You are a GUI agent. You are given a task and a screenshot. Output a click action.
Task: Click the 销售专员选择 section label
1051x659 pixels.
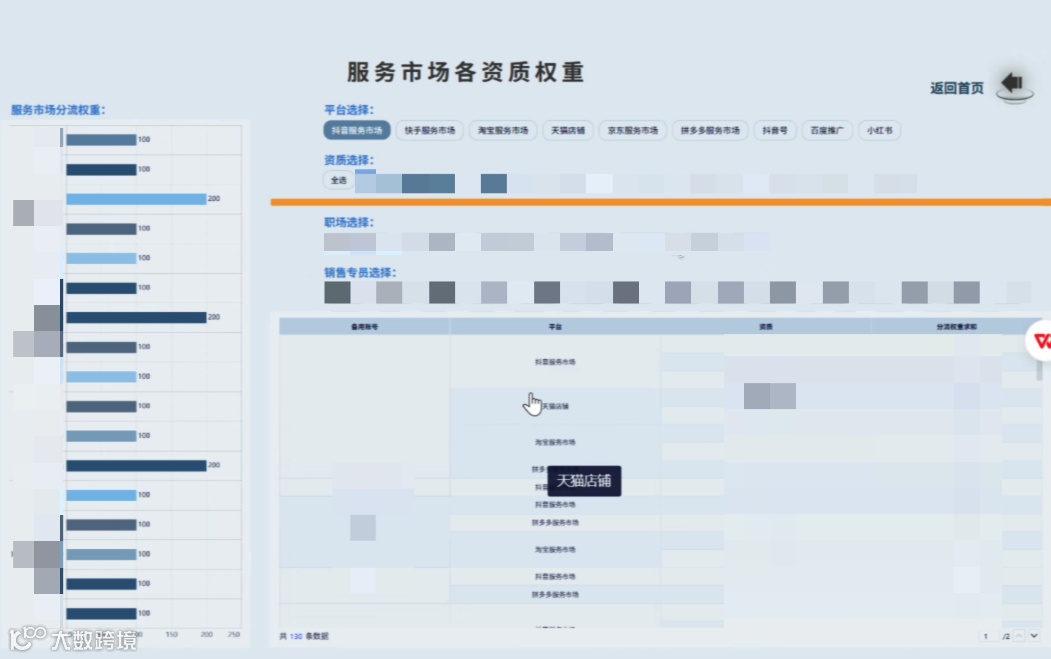360,272
